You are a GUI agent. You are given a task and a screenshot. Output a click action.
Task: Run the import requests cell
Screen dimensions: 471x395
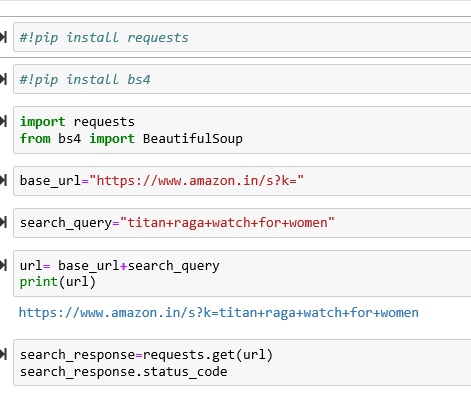[3, 121]
